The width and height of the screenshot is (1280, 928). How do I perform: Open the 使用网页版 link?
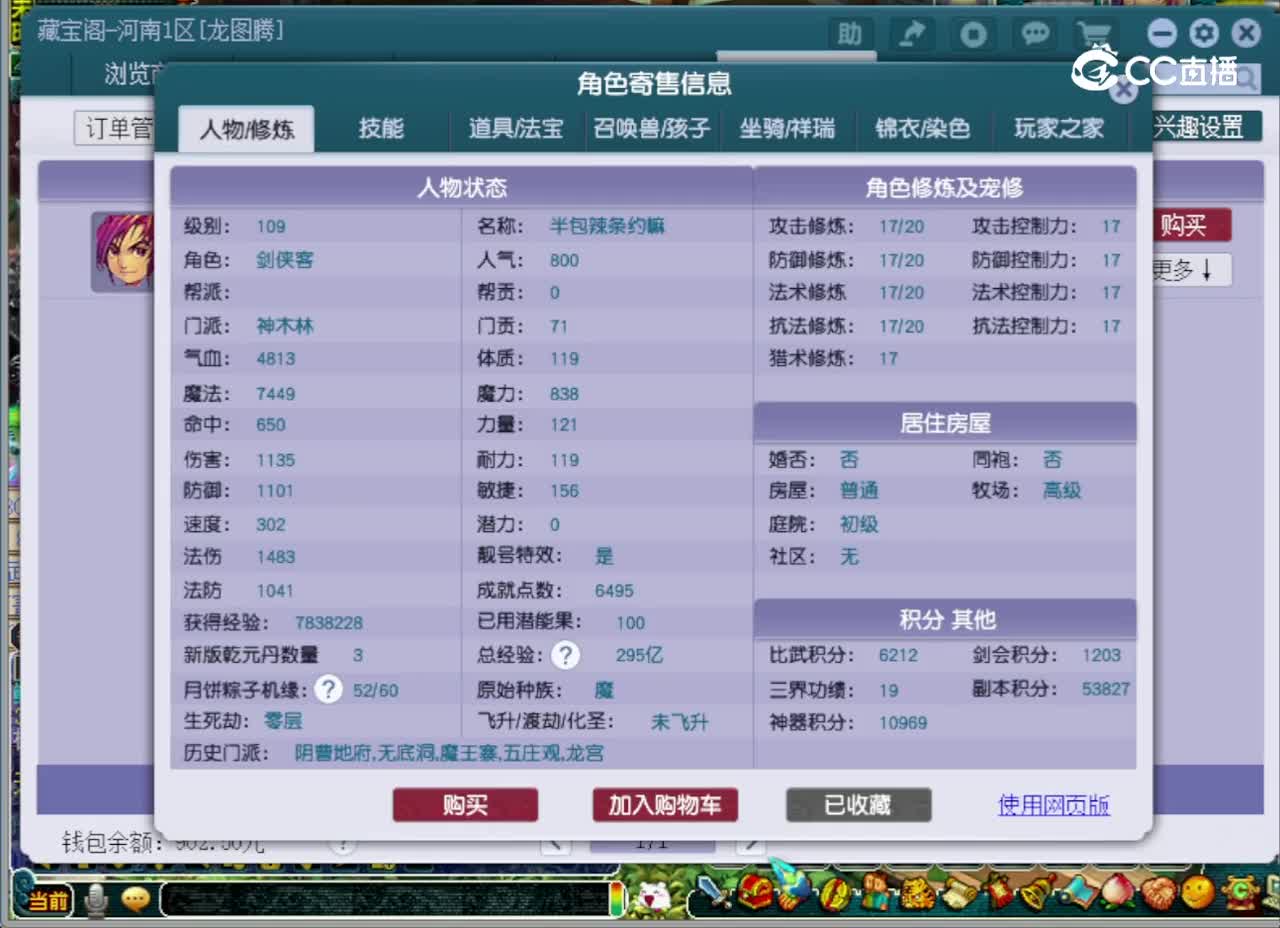1053,804
